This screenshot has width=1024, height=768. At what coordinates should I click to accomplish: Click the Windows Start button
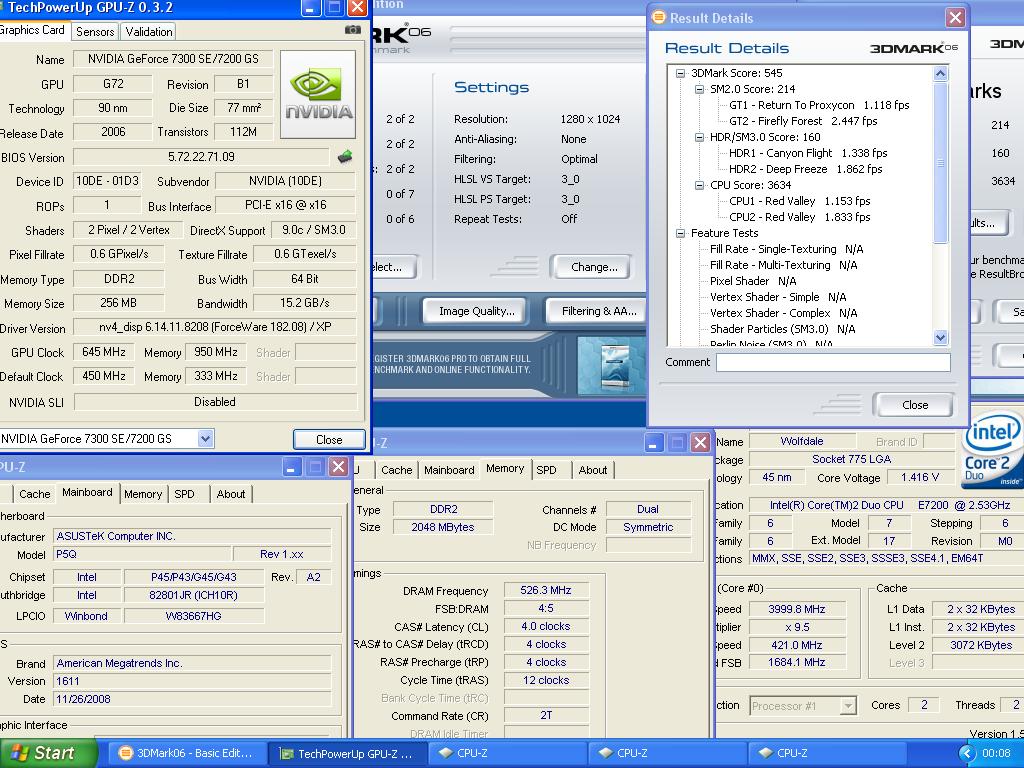47,753
